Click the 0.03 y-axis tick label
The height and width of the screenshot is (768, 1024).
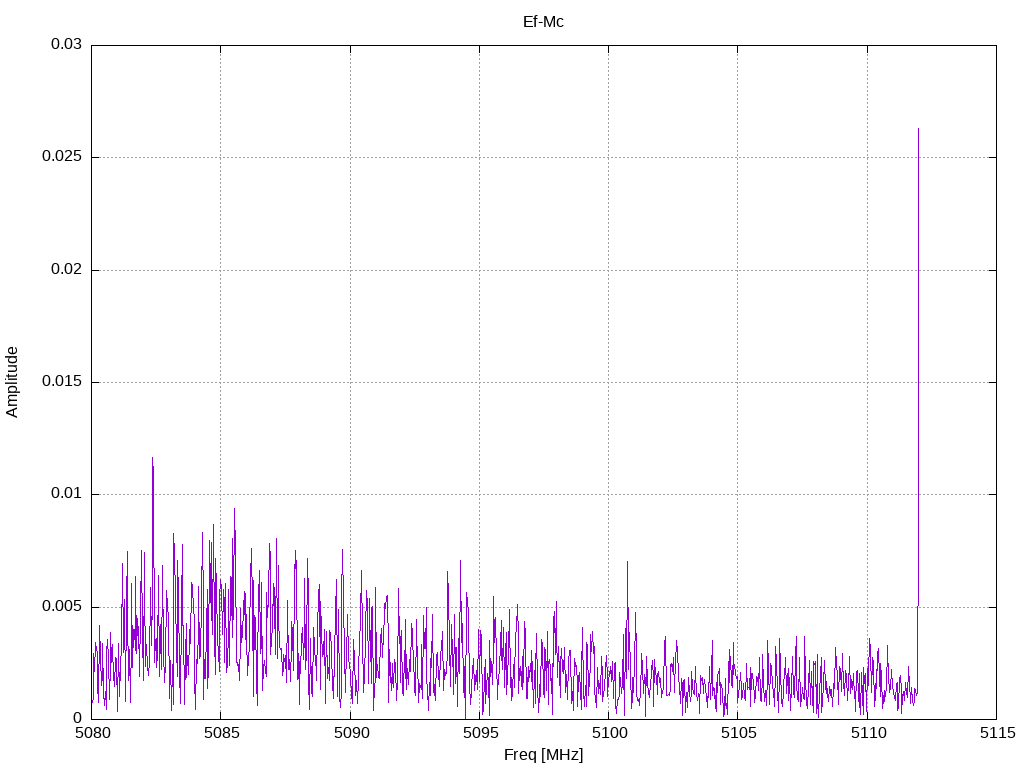67,44
